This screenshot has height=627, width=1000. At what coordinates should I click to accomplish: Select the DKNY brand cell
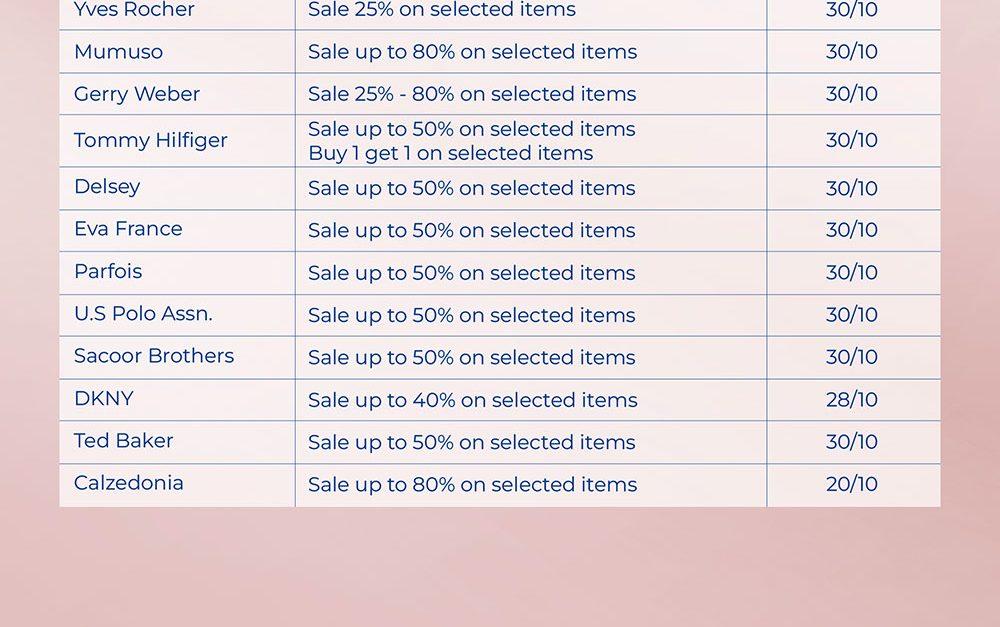pos(104,399)
